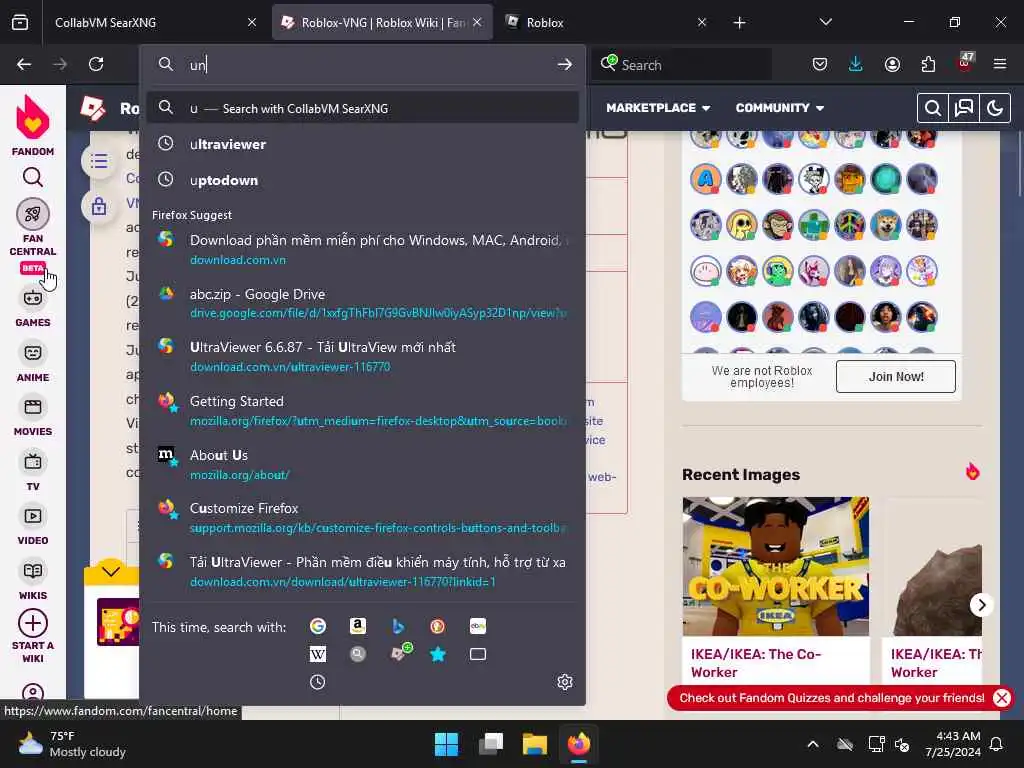
Task: Search this time with DuckDuckGo
Action: click(x=438, y=626)
